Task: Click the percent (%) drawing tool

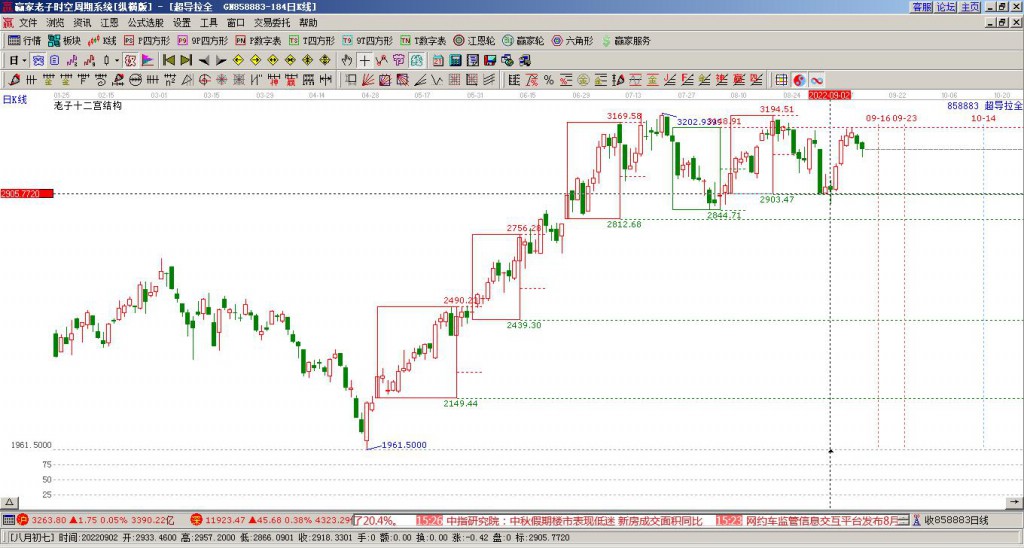Action: point(548,80)
